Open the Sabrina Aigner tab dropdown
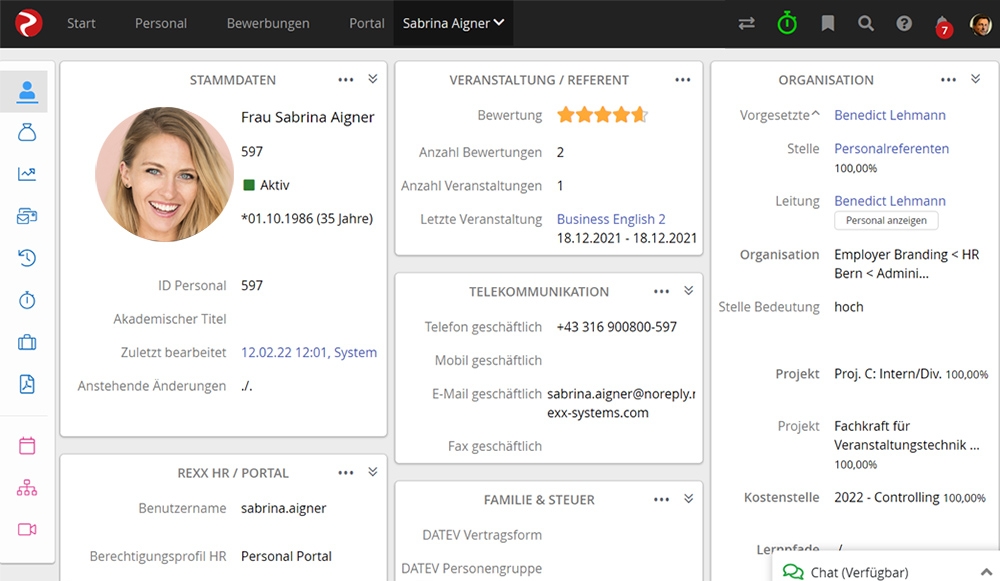This screenshot has width=1000, height=581. 453,23
